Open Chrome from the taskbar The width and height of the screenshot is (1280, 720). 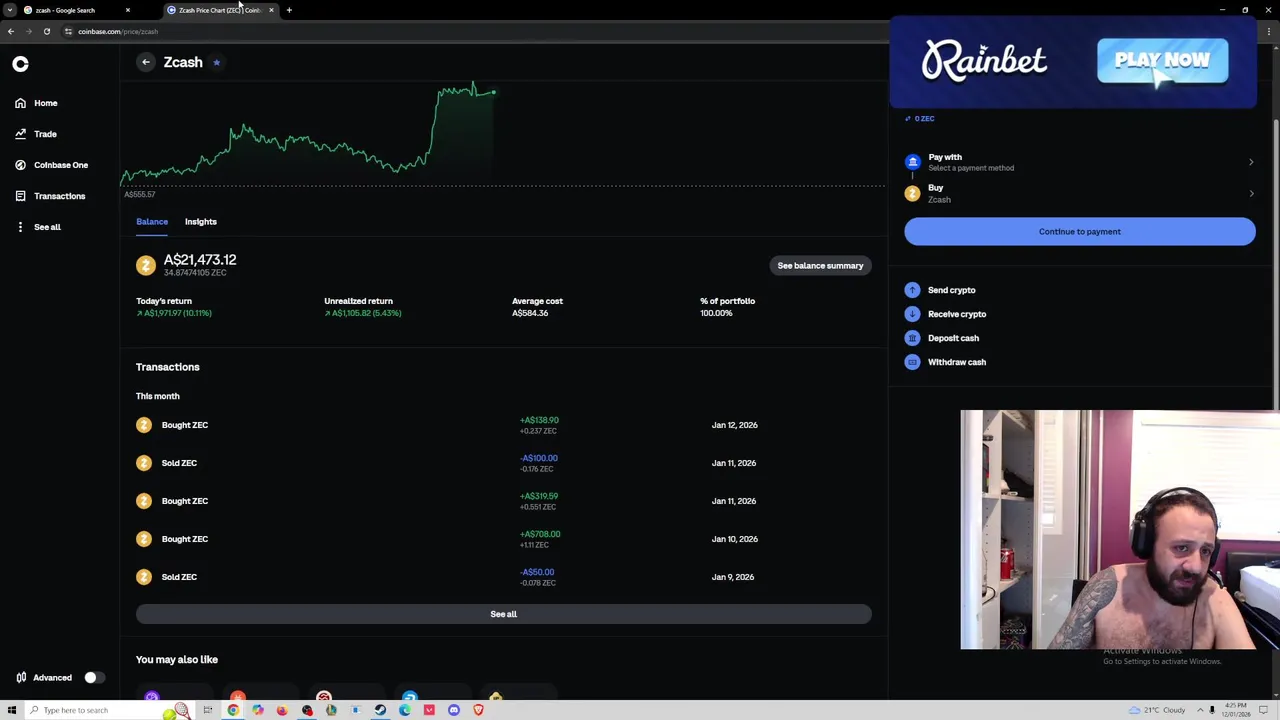(x=233, y=710)
